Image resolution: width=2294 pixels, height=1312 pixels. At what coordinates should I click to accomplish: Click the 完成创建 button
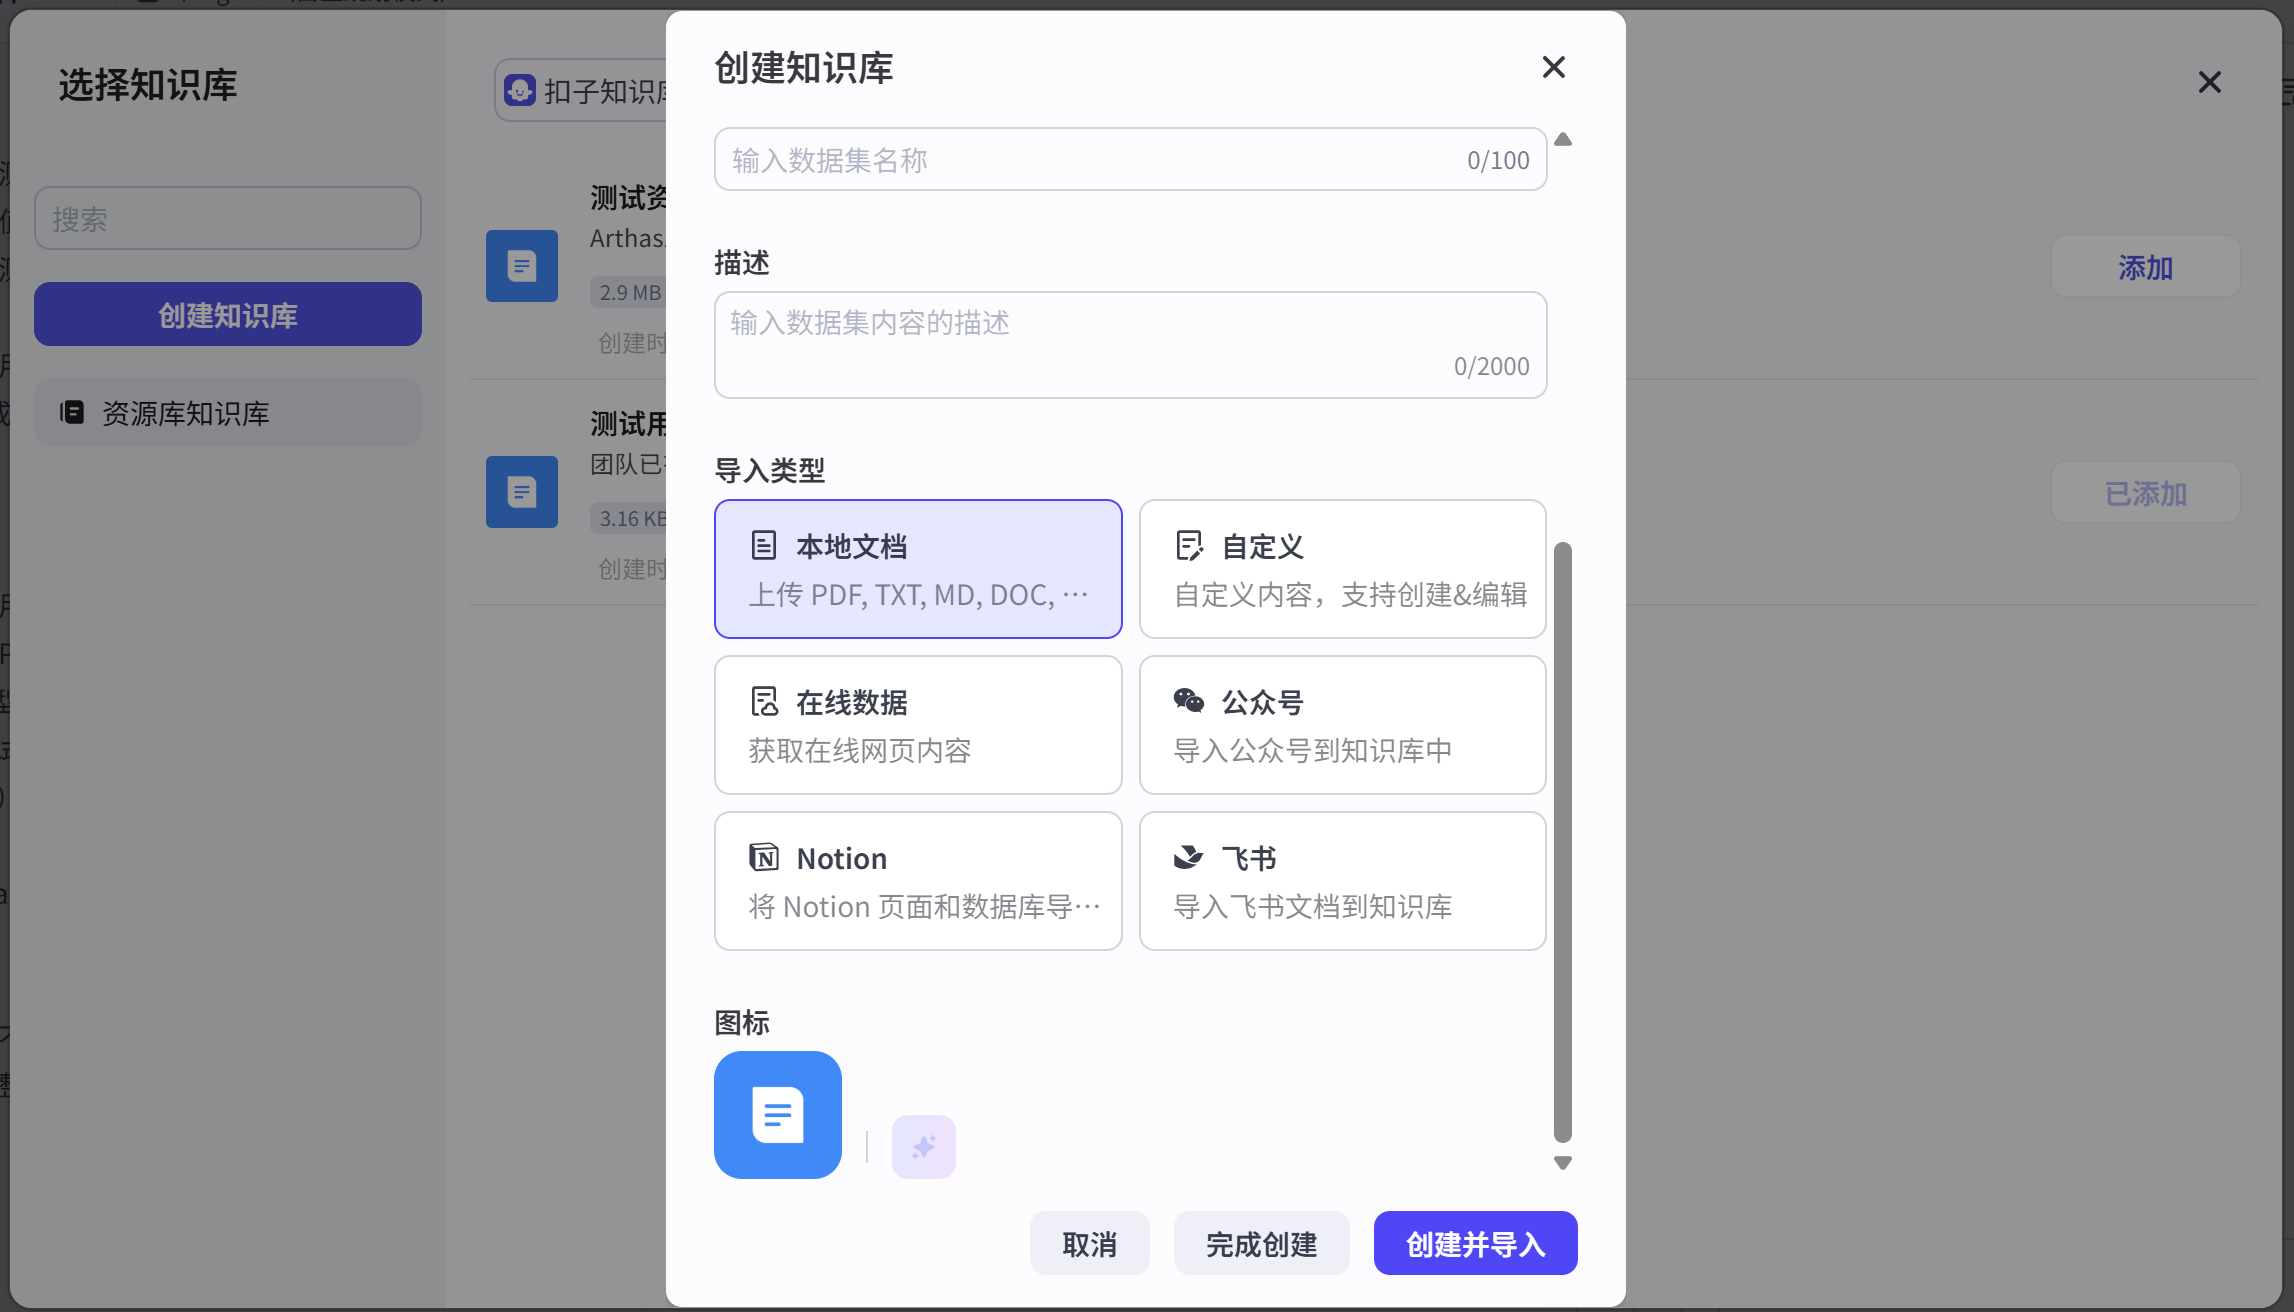pos(1261,1243)
